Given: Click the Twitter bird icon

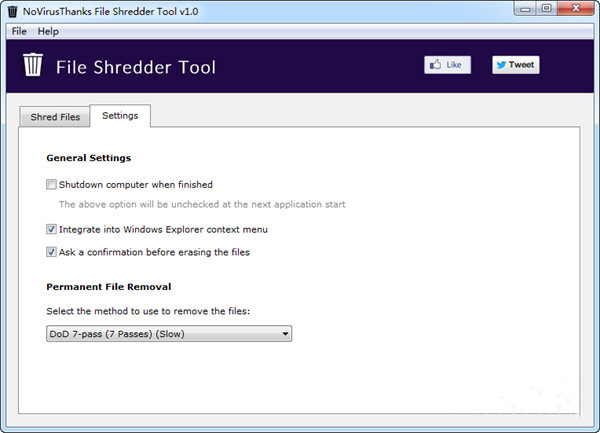Looking at the screenshot, I should coord(501,65).
